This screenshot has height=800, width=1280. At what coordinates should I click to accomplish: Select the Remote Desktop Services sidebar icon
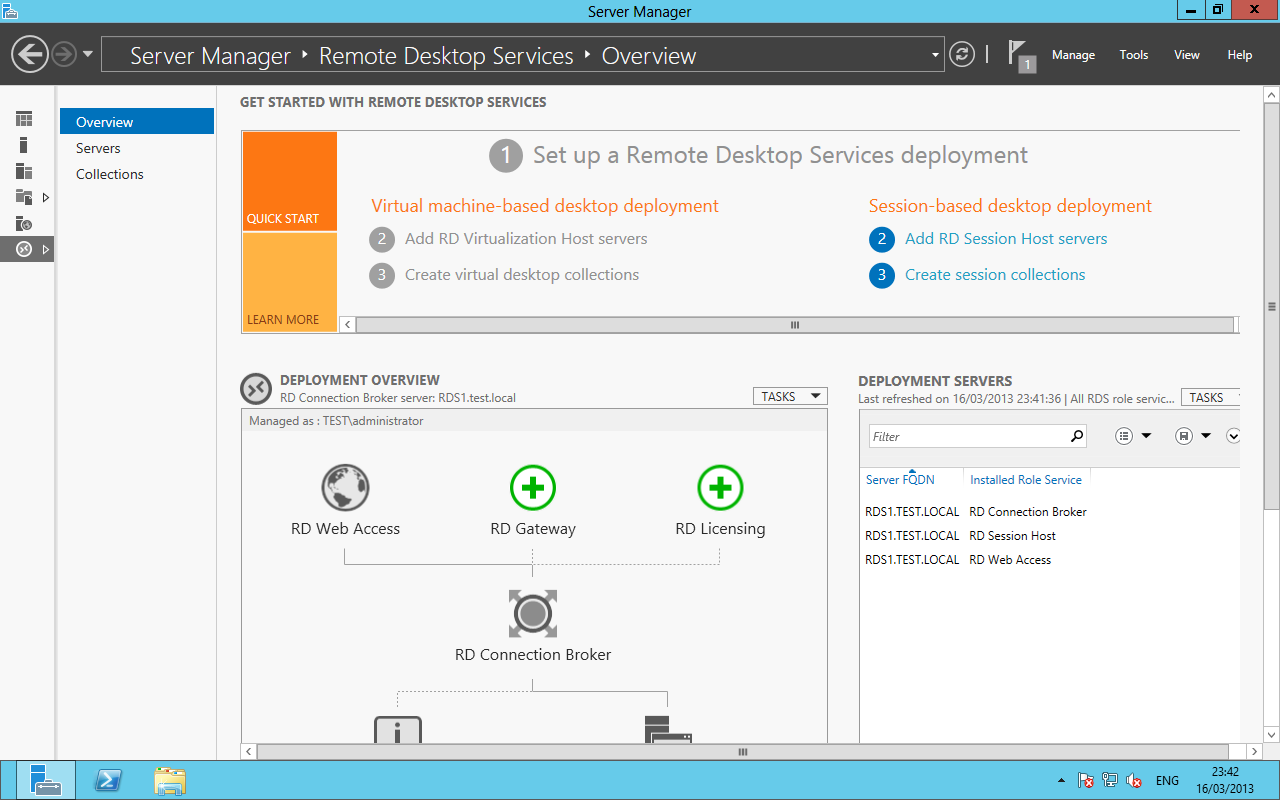tap(24, 249)
